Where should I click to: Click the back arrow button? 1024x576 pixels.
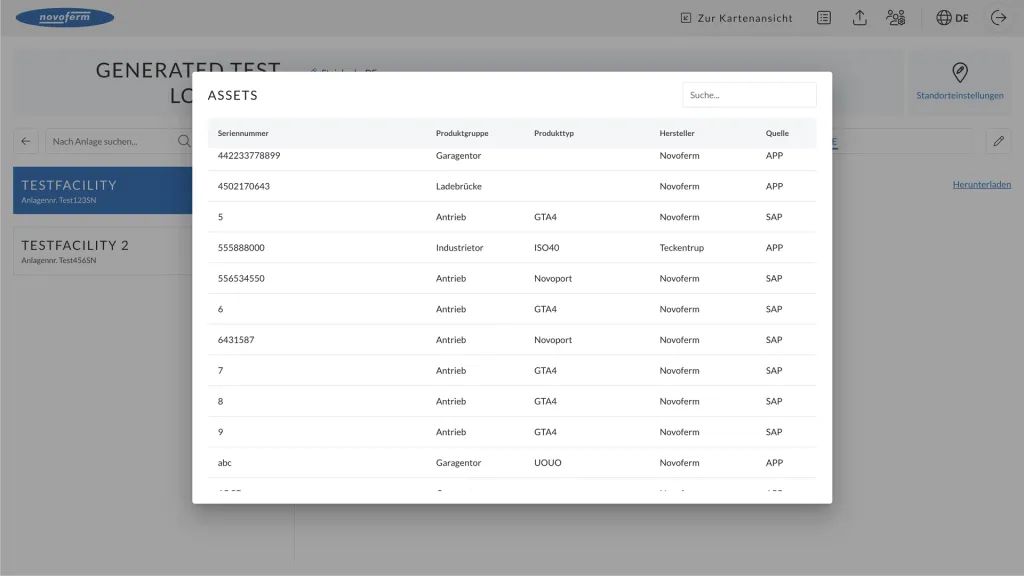pos(26,141)
